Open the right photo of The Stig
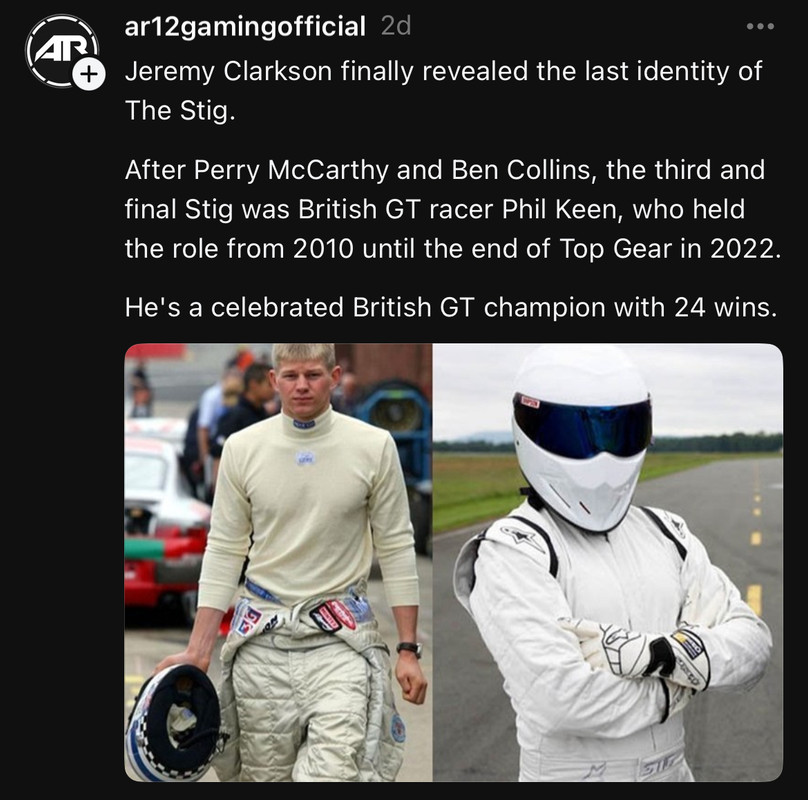 [x=608, y=562]
